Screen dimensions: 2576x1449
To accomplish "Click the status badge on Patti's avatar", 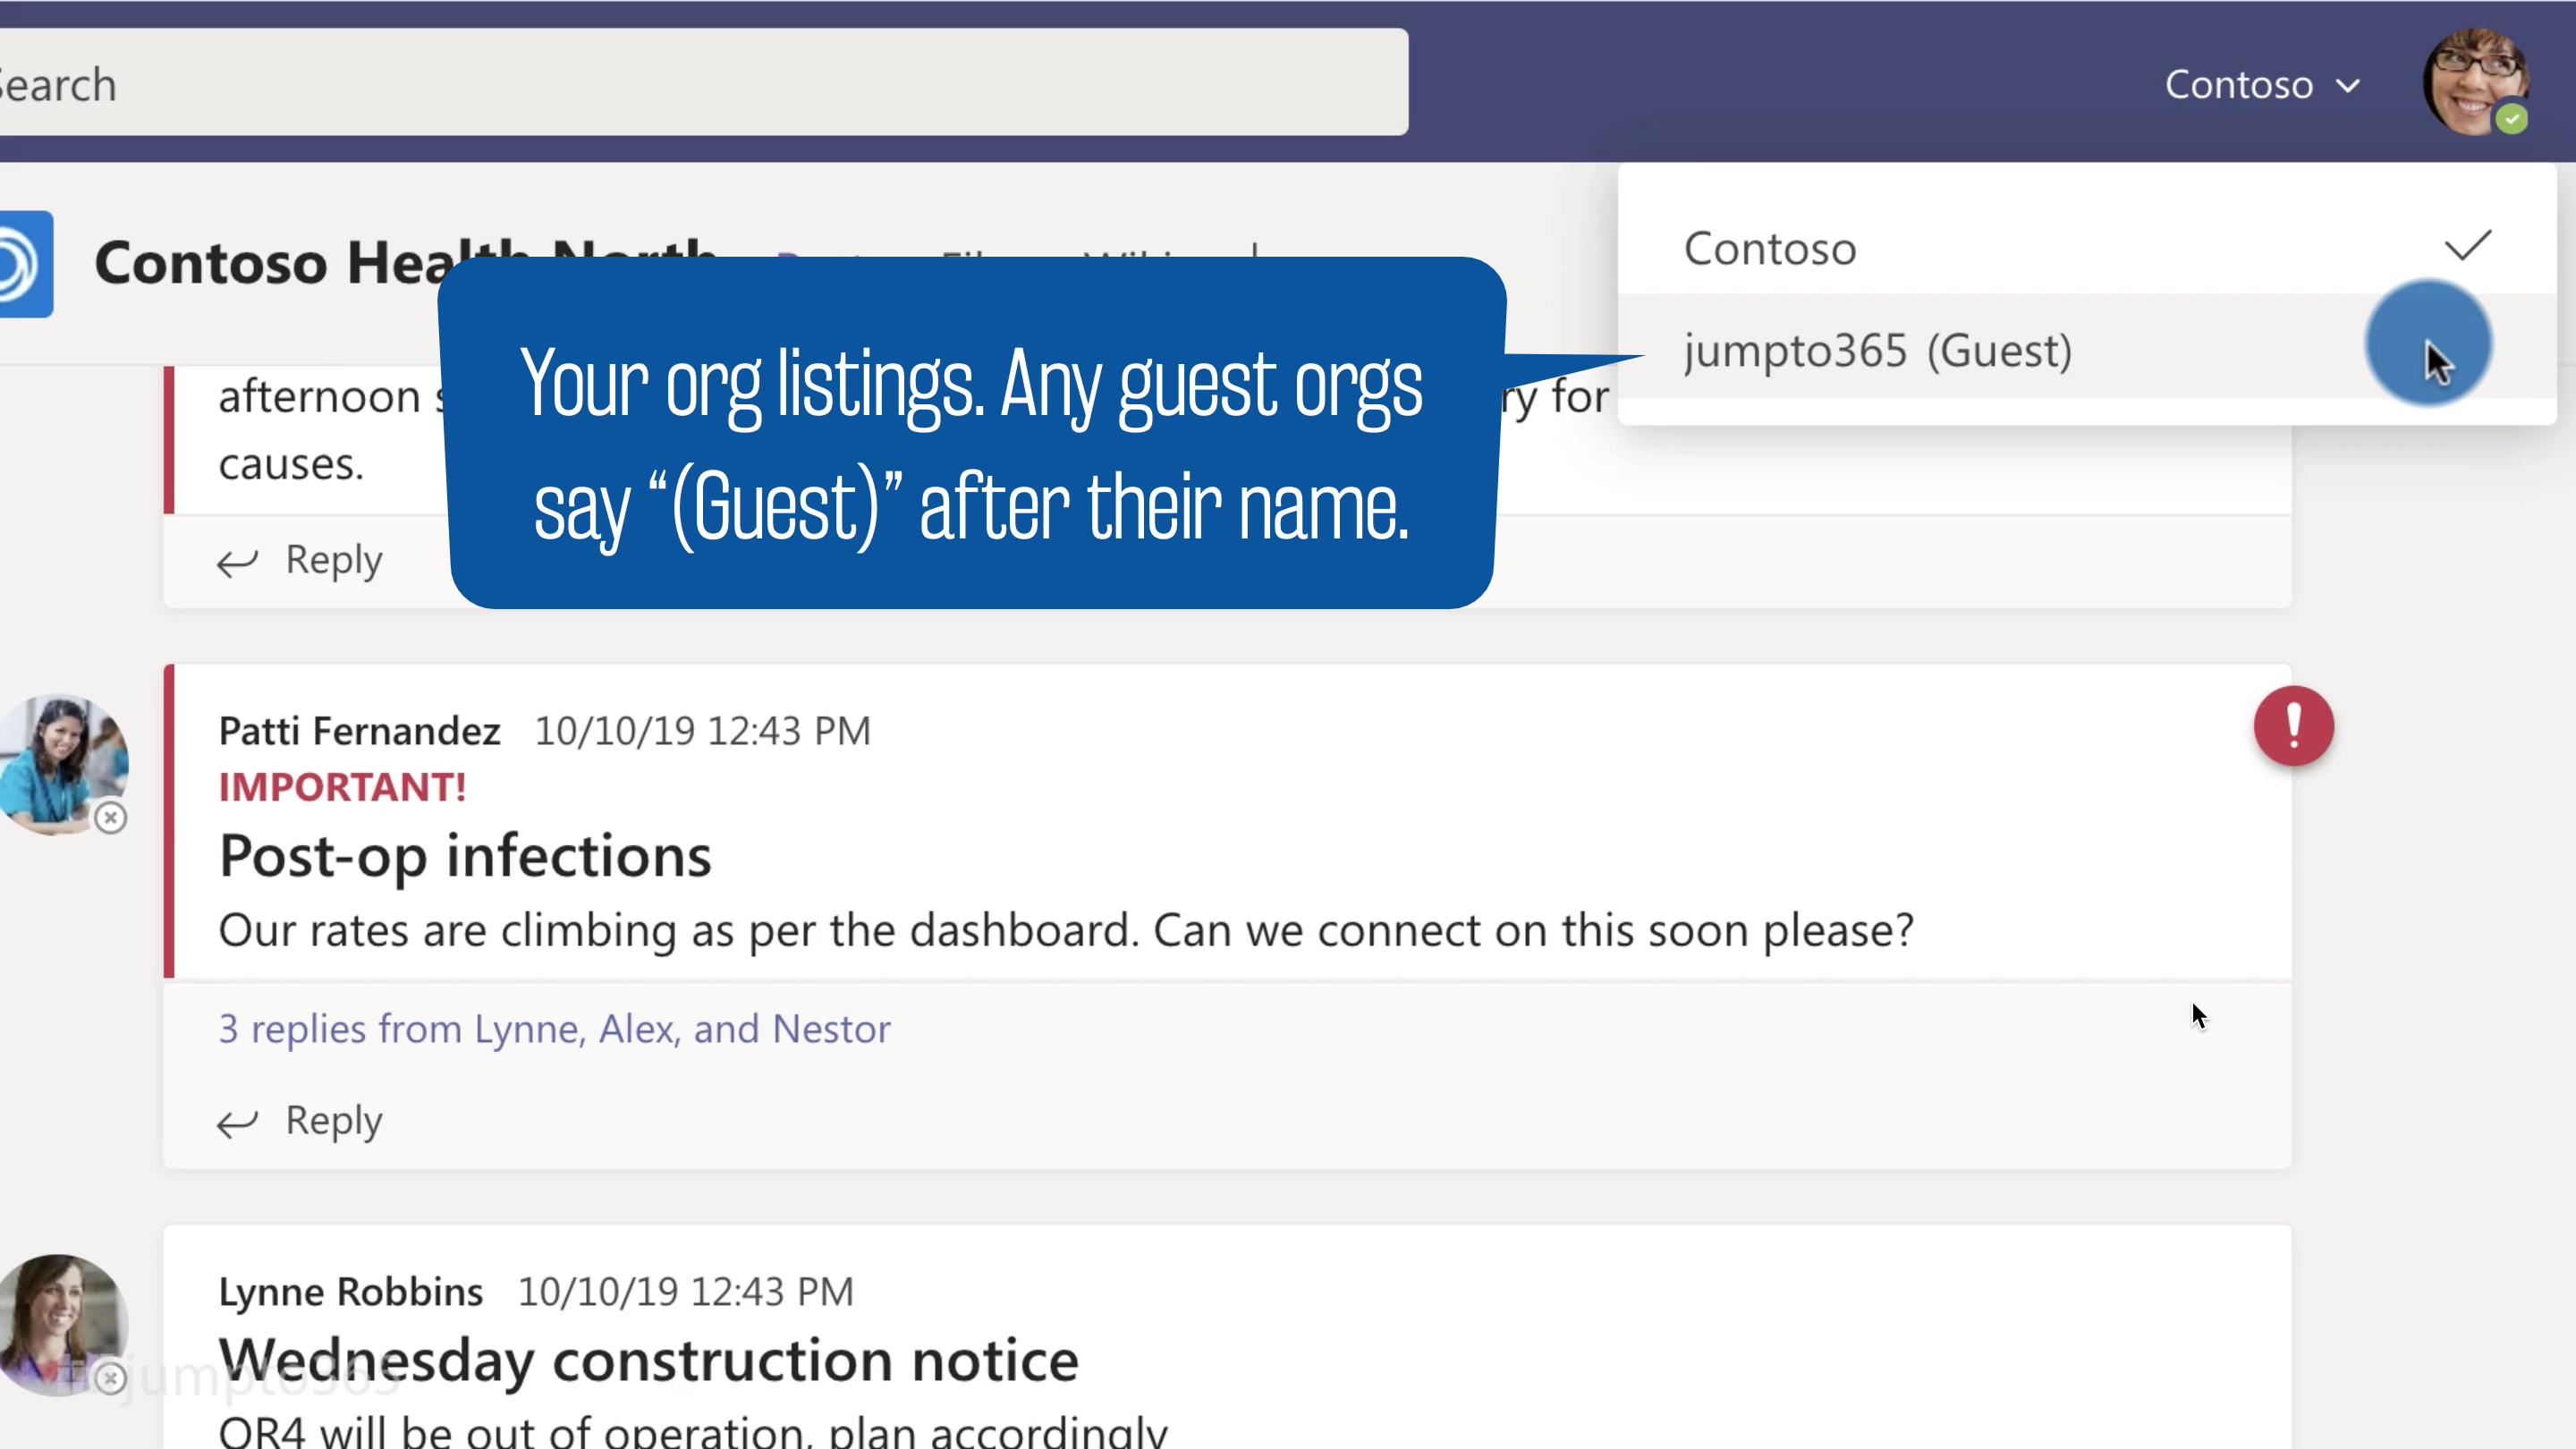I will point(110,818).
